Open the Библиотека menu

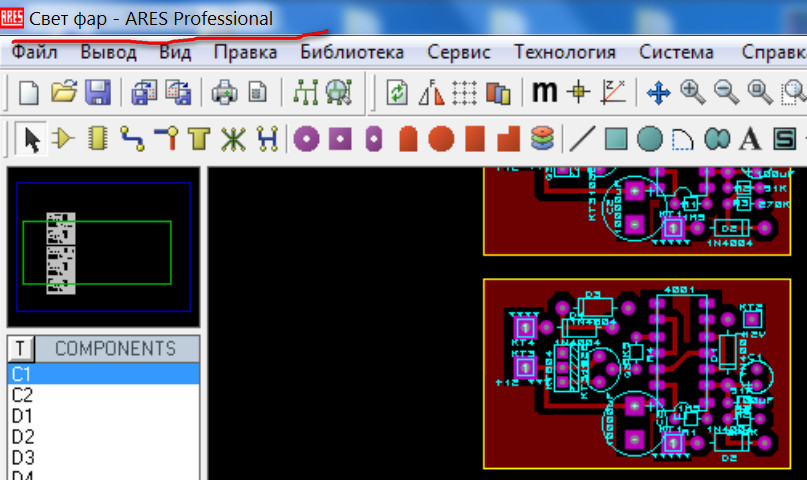[352, 52]
